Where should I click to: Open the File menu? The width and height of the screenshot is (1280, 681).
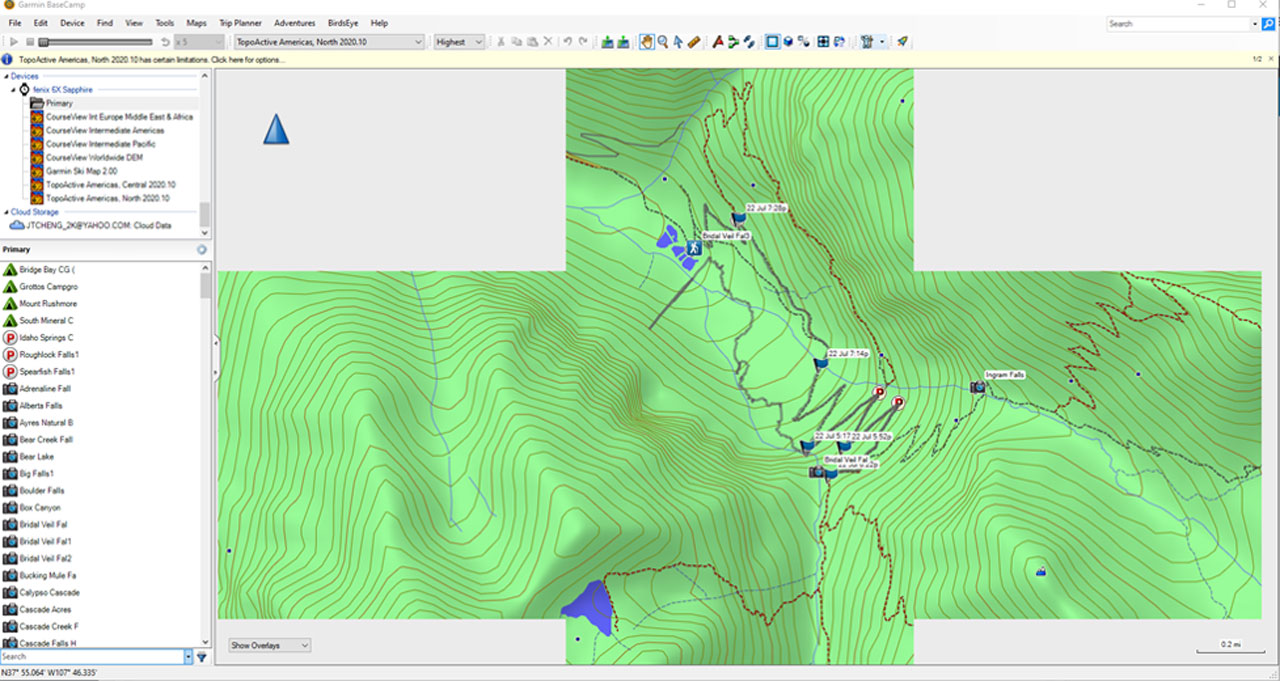15,23
